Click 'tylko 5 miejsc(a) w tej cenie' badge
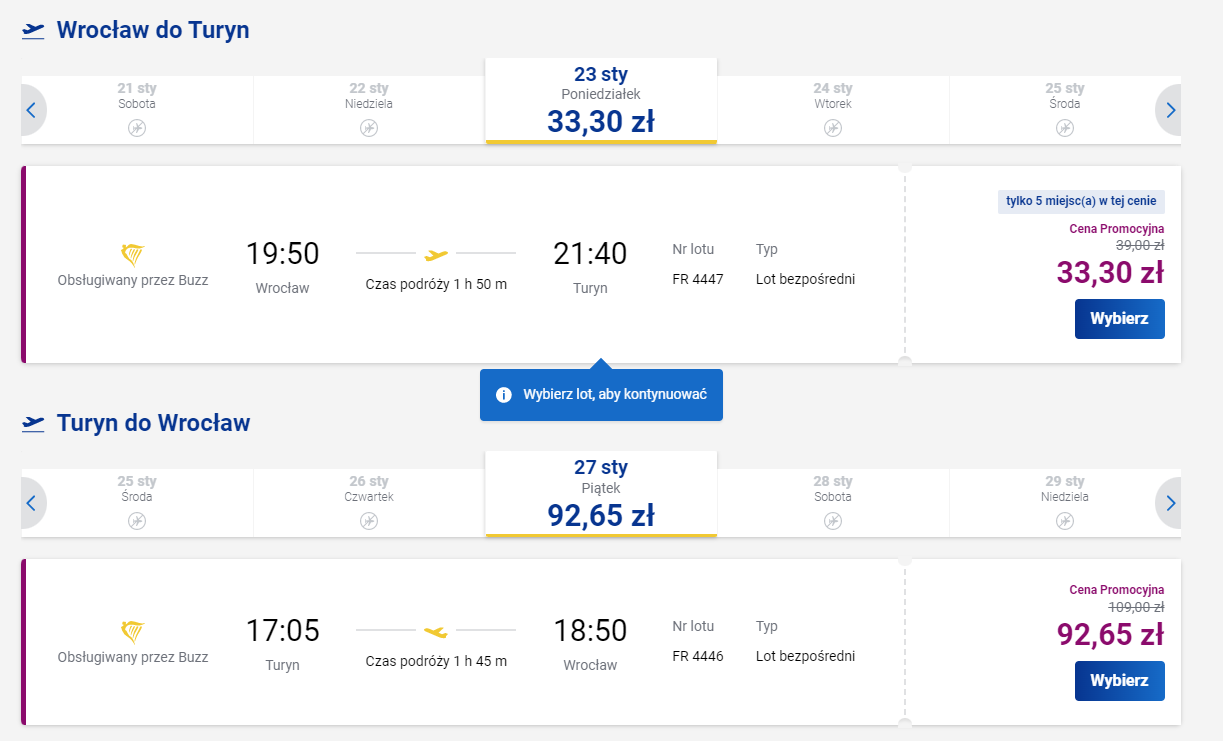This screenshot has height=741, width=1223. [x=1081, y=201]
